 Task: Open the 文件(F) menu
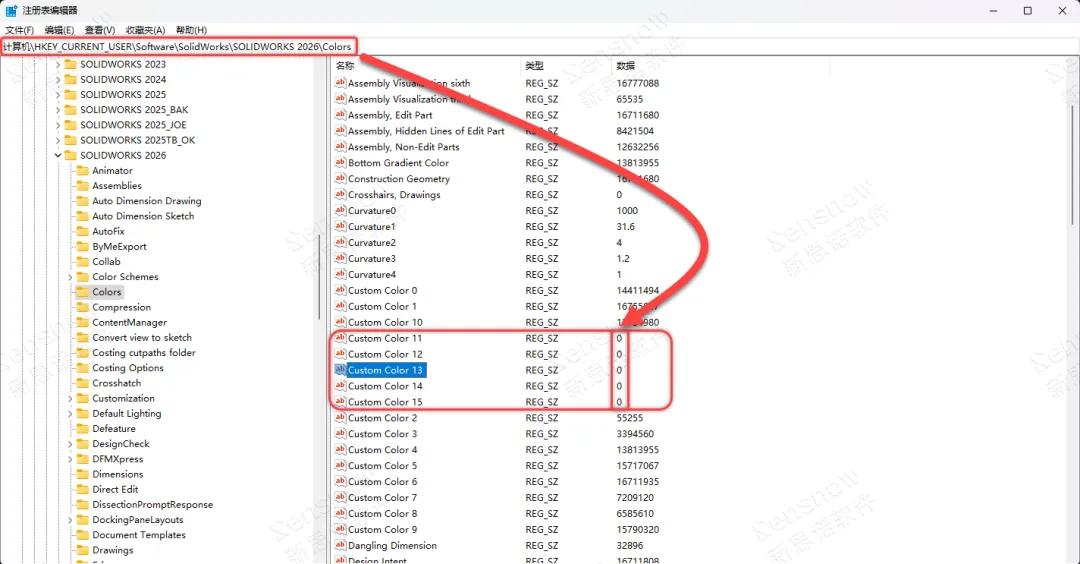coord(19,30)
